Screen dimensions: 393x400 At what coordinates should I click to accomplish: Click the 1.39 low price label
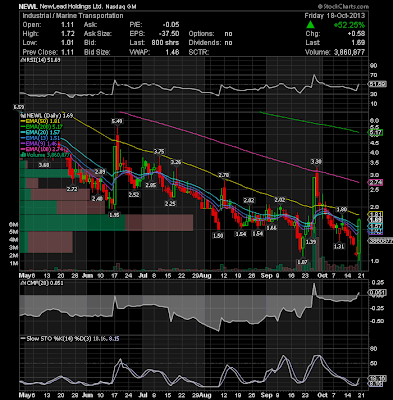[x=311, y=242]
